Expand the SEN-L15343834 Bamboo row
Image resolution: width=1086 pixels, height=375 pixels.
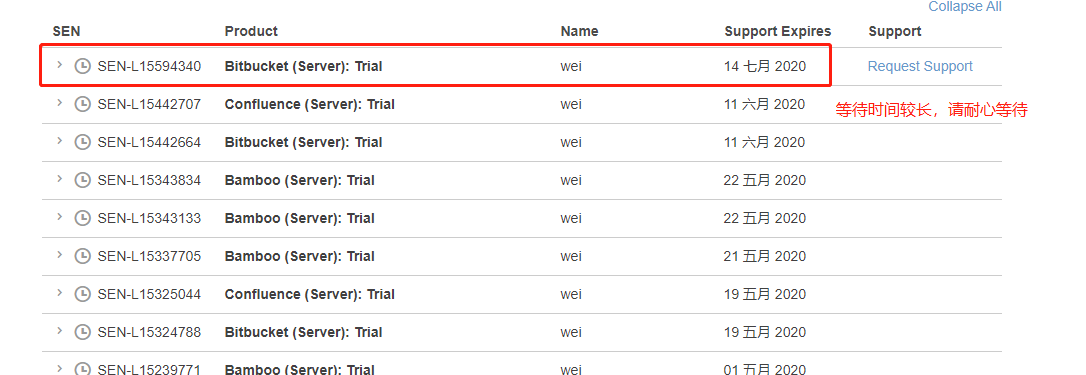[60, 179]
